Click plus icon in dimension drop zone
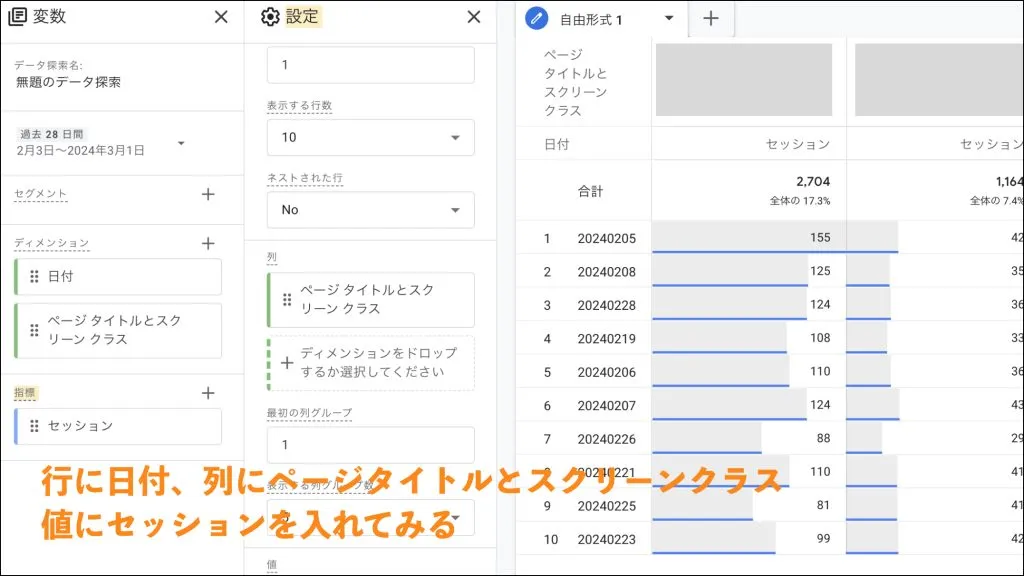1024x576 pixels. click(287, 363)
